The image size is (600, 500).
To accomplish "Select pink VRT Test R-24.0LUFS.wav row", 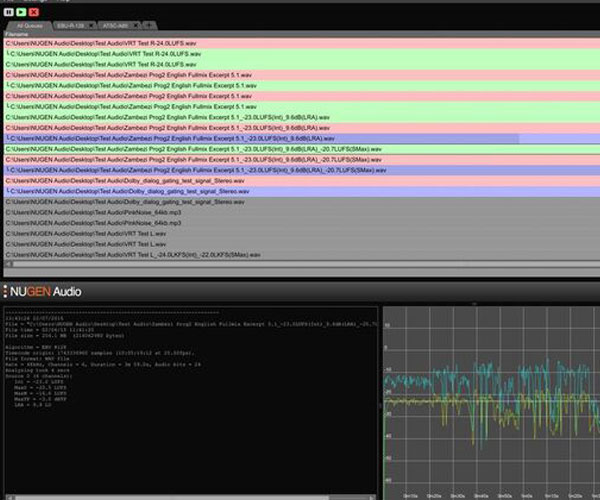I will coord(302,43).
